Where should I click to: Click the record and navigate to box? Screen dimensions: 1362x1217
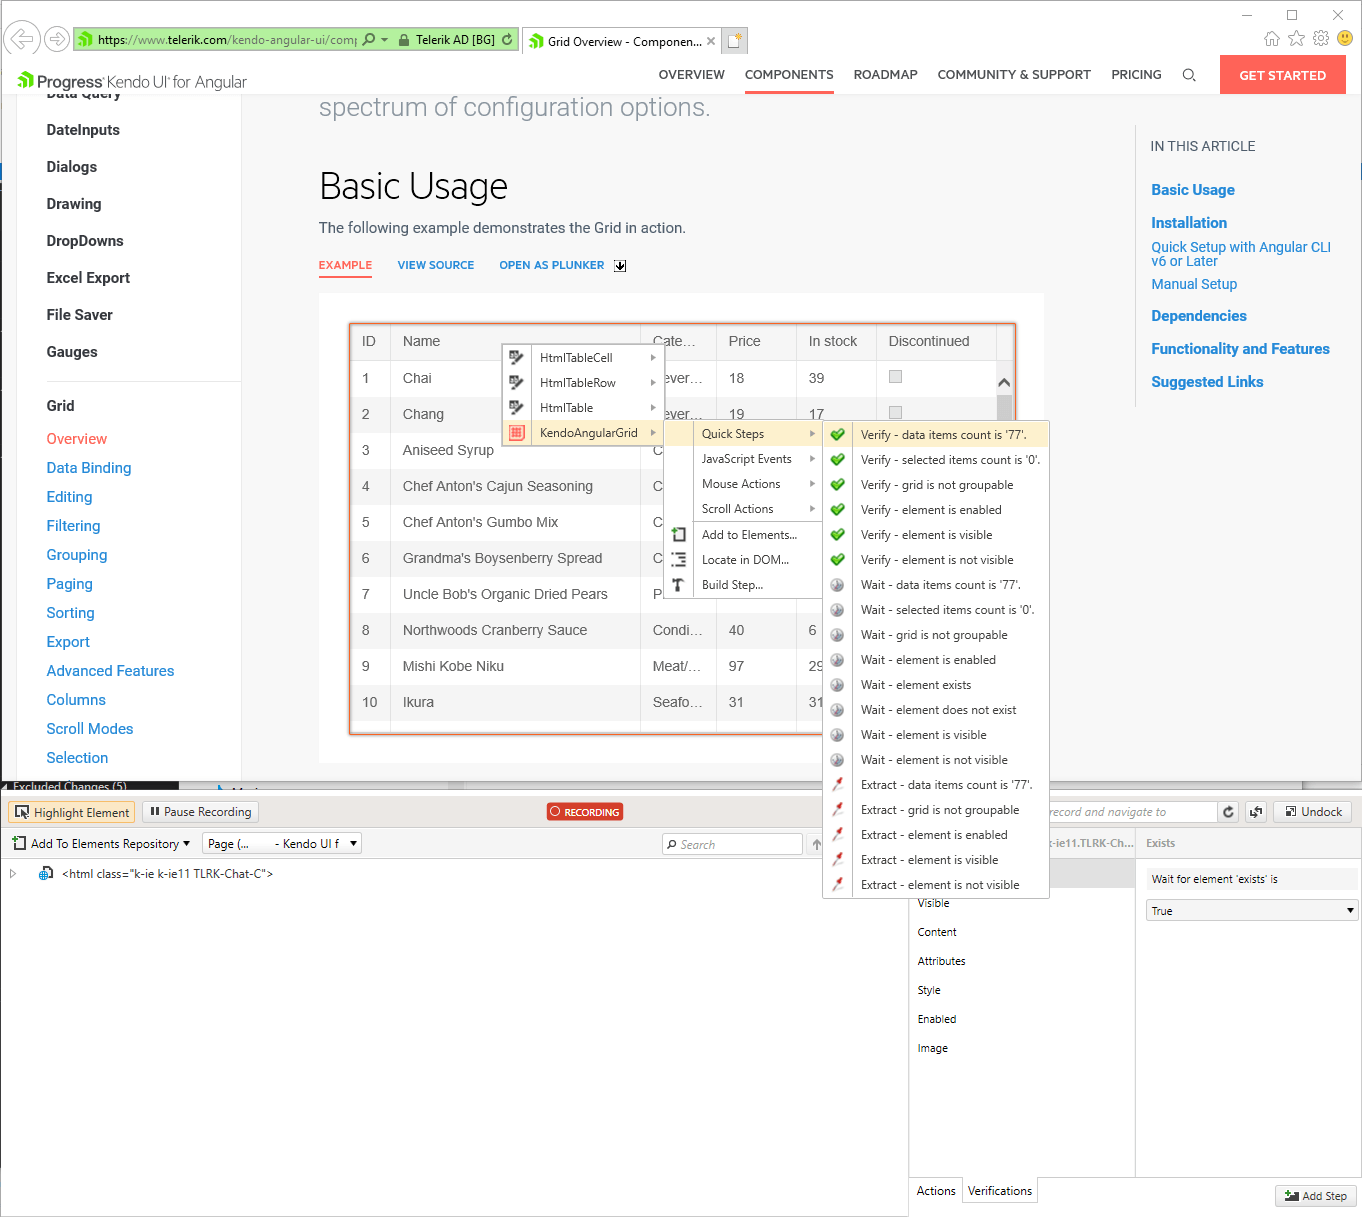click(x=1132, y=812)
